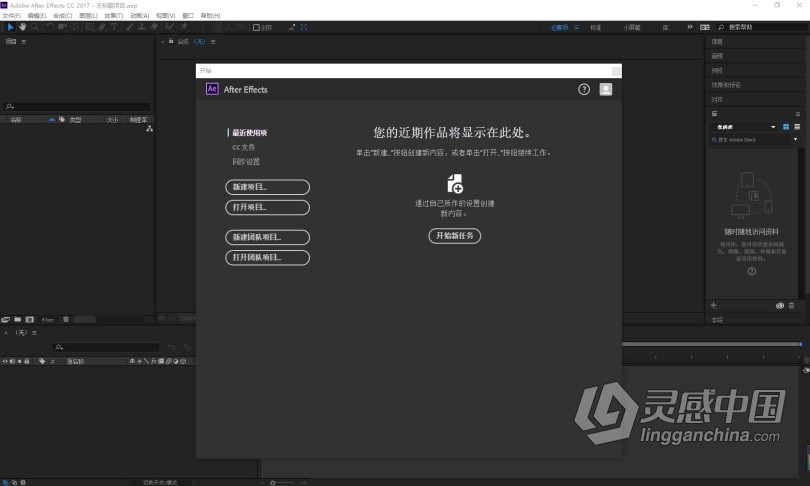Click the user account icon in Start dialog
This screenshot has width=810, height=486.
(605, 89)
